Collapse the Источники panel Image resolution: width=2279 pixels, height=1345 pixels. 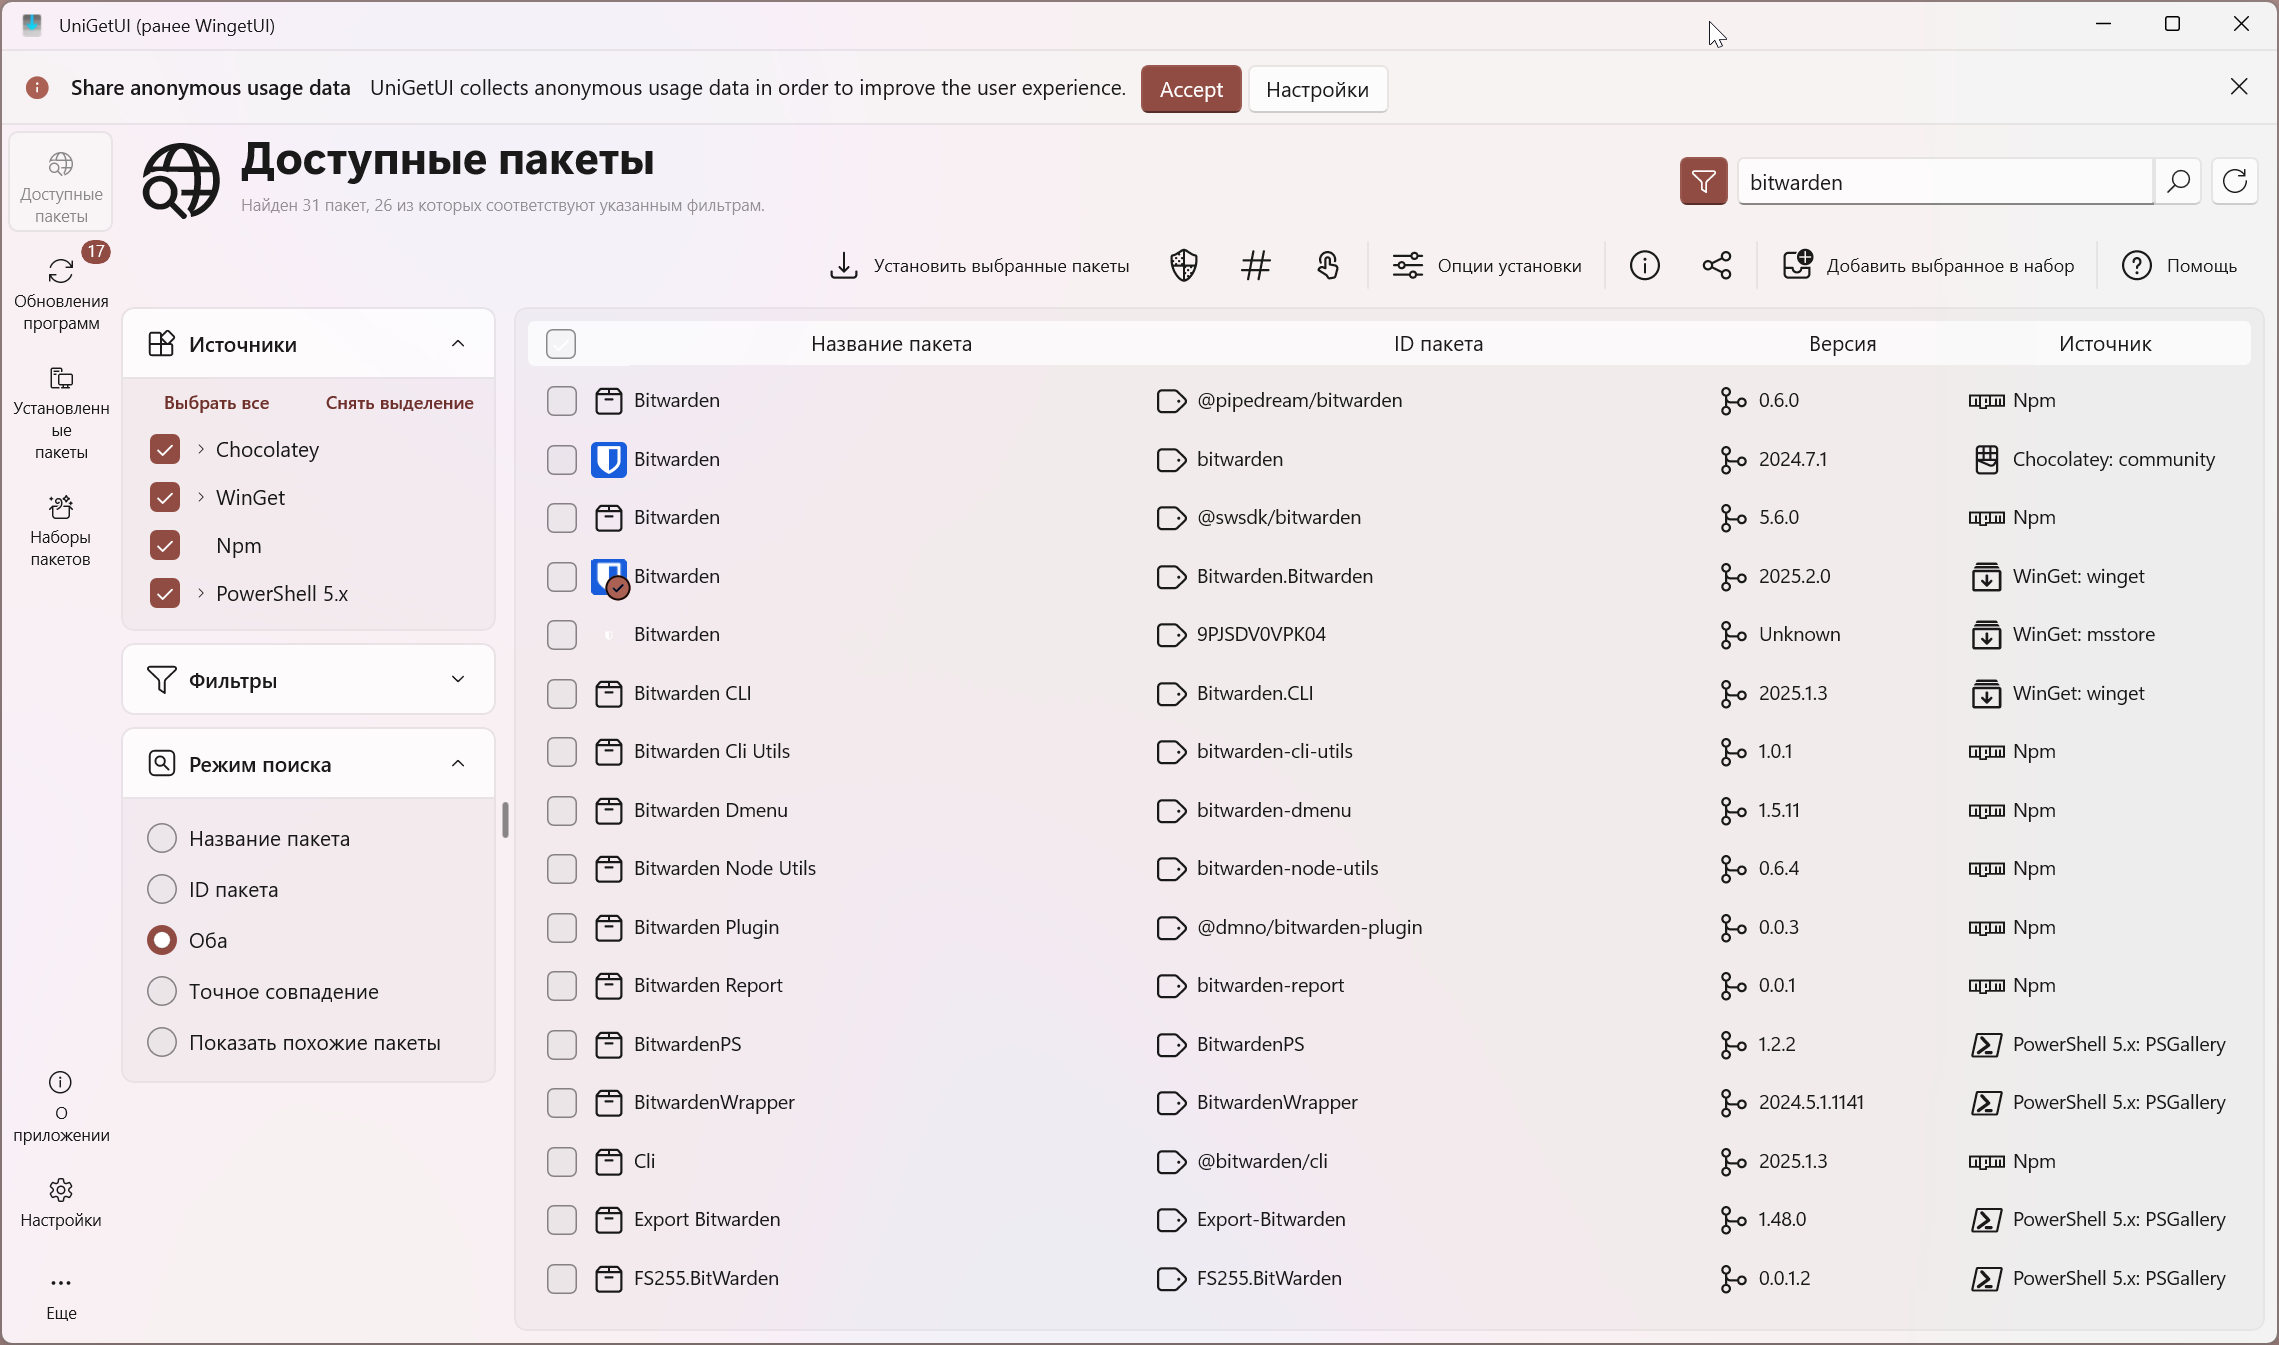click(x=458, y=344)
